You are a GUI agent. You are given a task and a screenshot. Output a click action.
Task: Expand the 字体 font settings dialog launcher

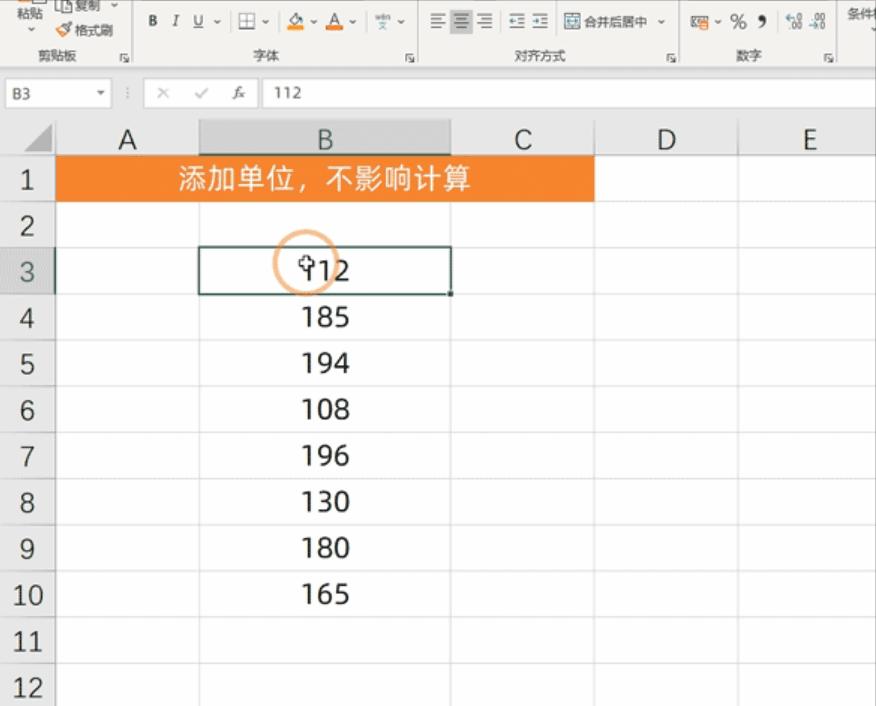pos(409,58)
